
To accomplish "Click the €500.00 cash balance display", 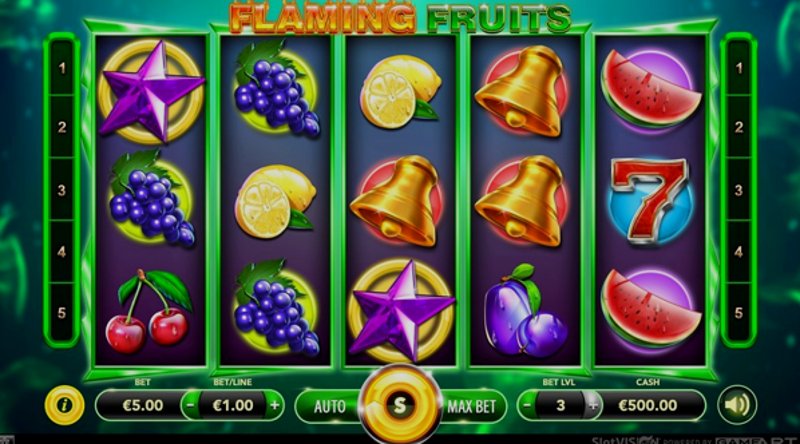I will point(648,406).
